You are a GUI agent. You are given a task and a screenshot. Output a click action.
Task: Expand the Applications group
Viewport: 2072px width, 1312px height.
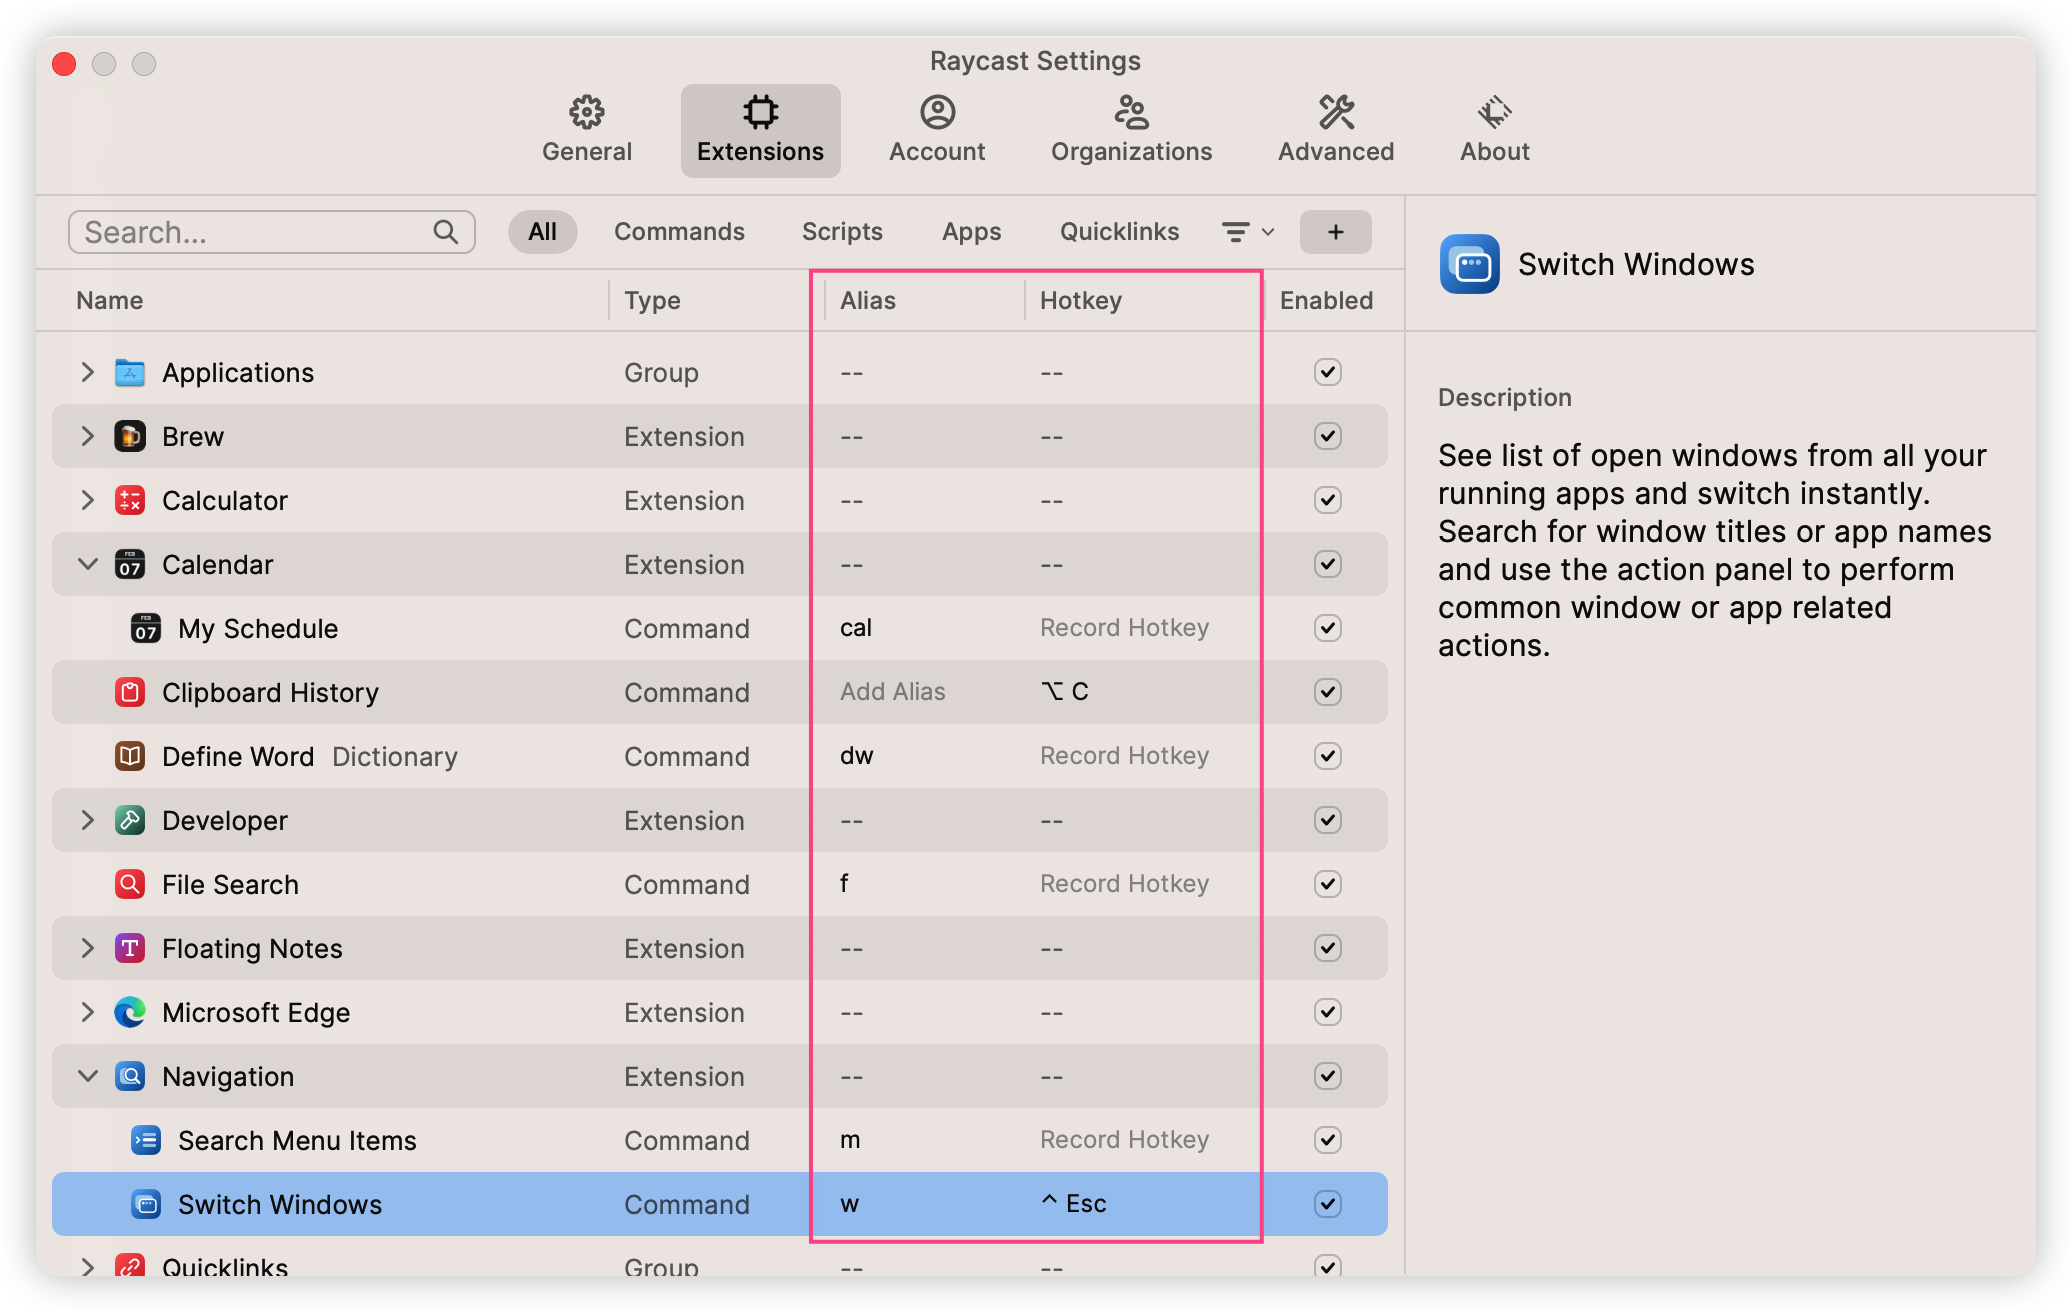point(88,372)
